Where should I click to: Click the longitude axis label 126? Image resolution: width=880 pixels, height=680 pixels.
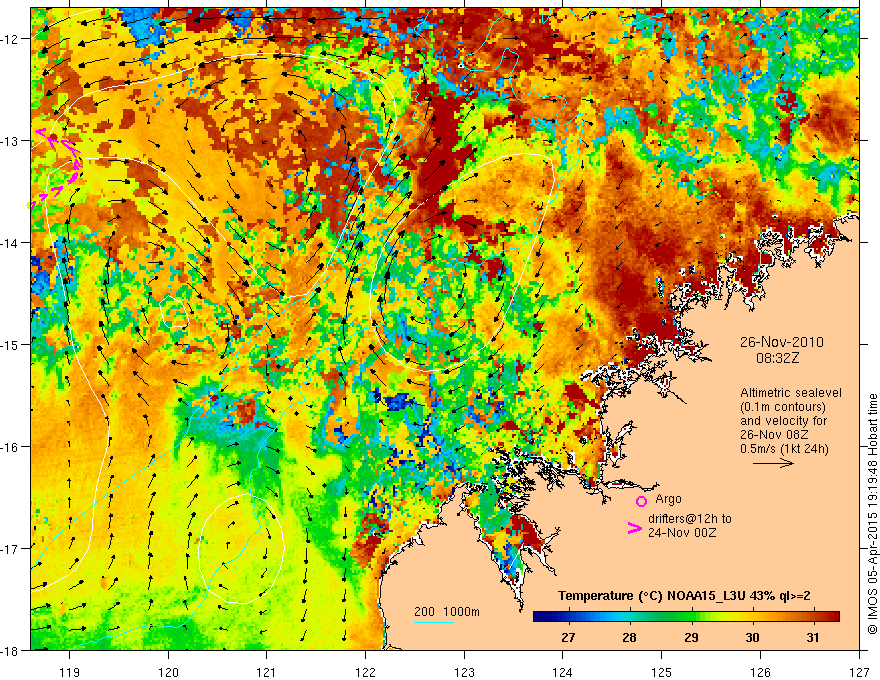point(760,672)
